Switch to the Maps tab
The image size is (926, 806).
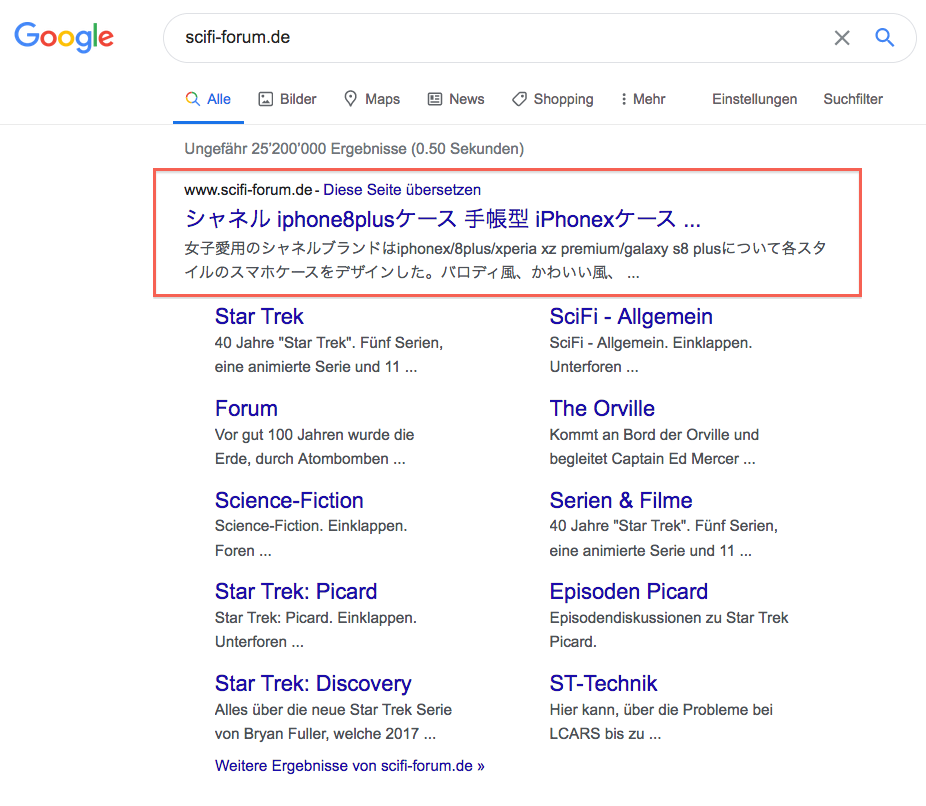click(371, 99)
